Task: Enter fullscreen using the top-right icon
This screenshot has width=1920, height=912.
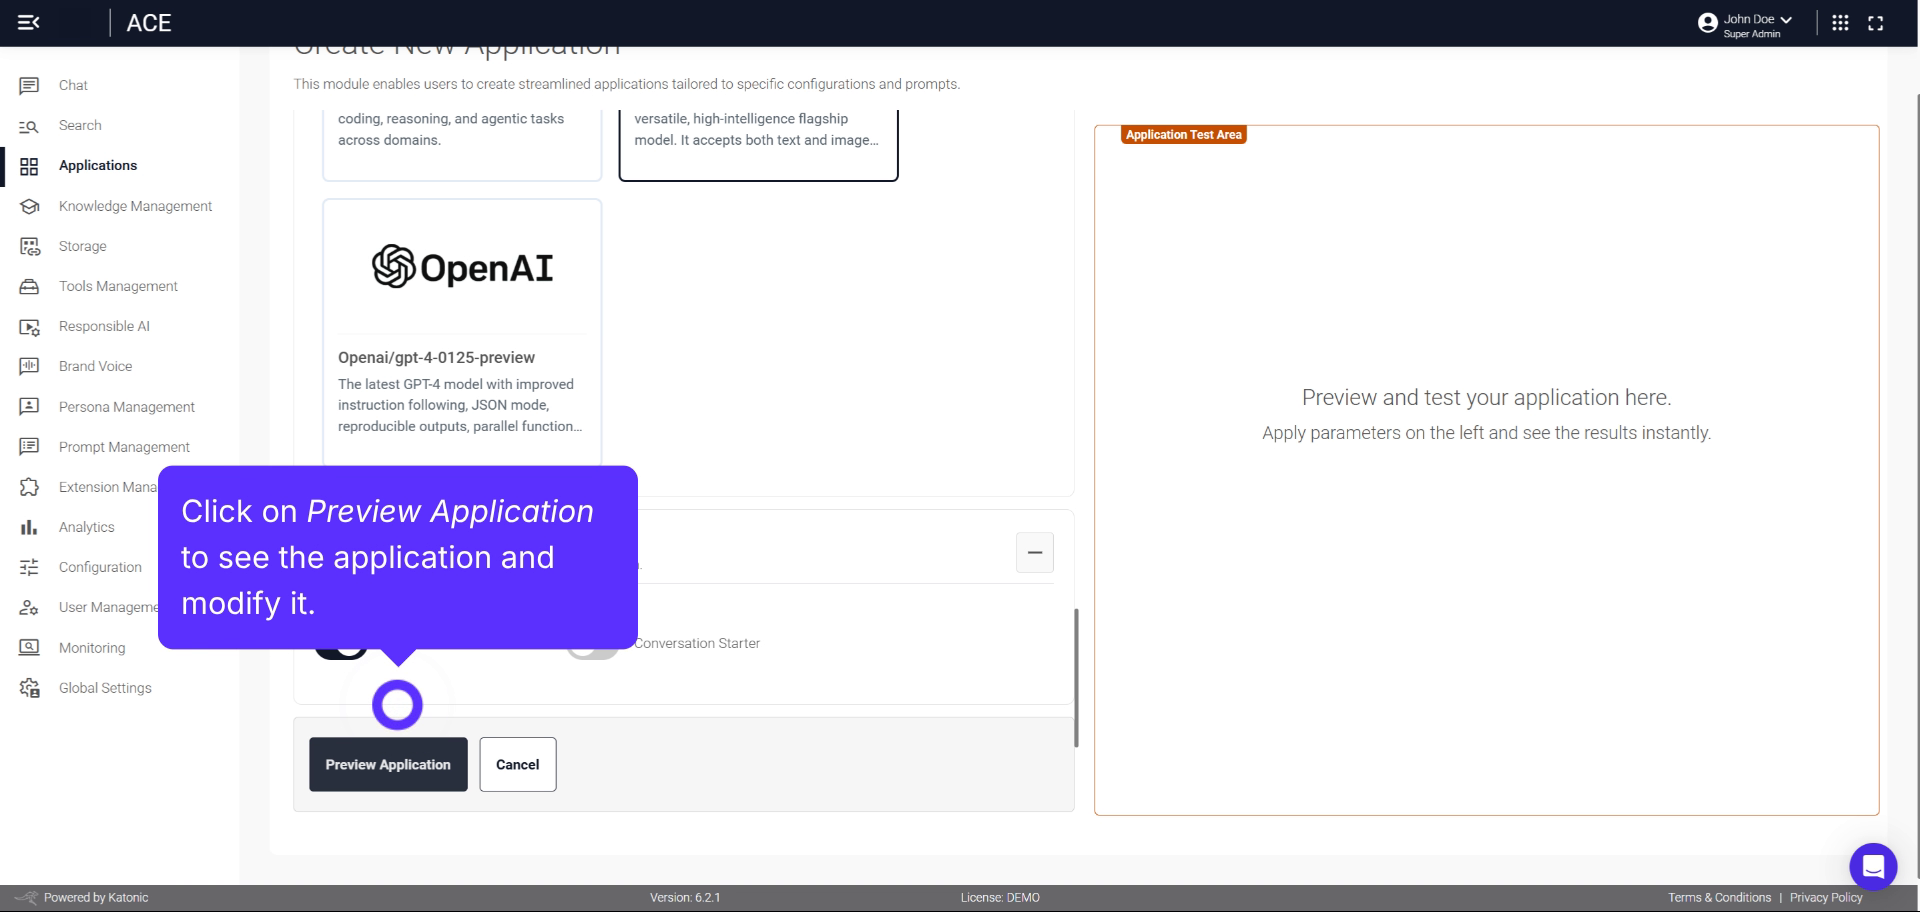Action: tap(1877, 22)
